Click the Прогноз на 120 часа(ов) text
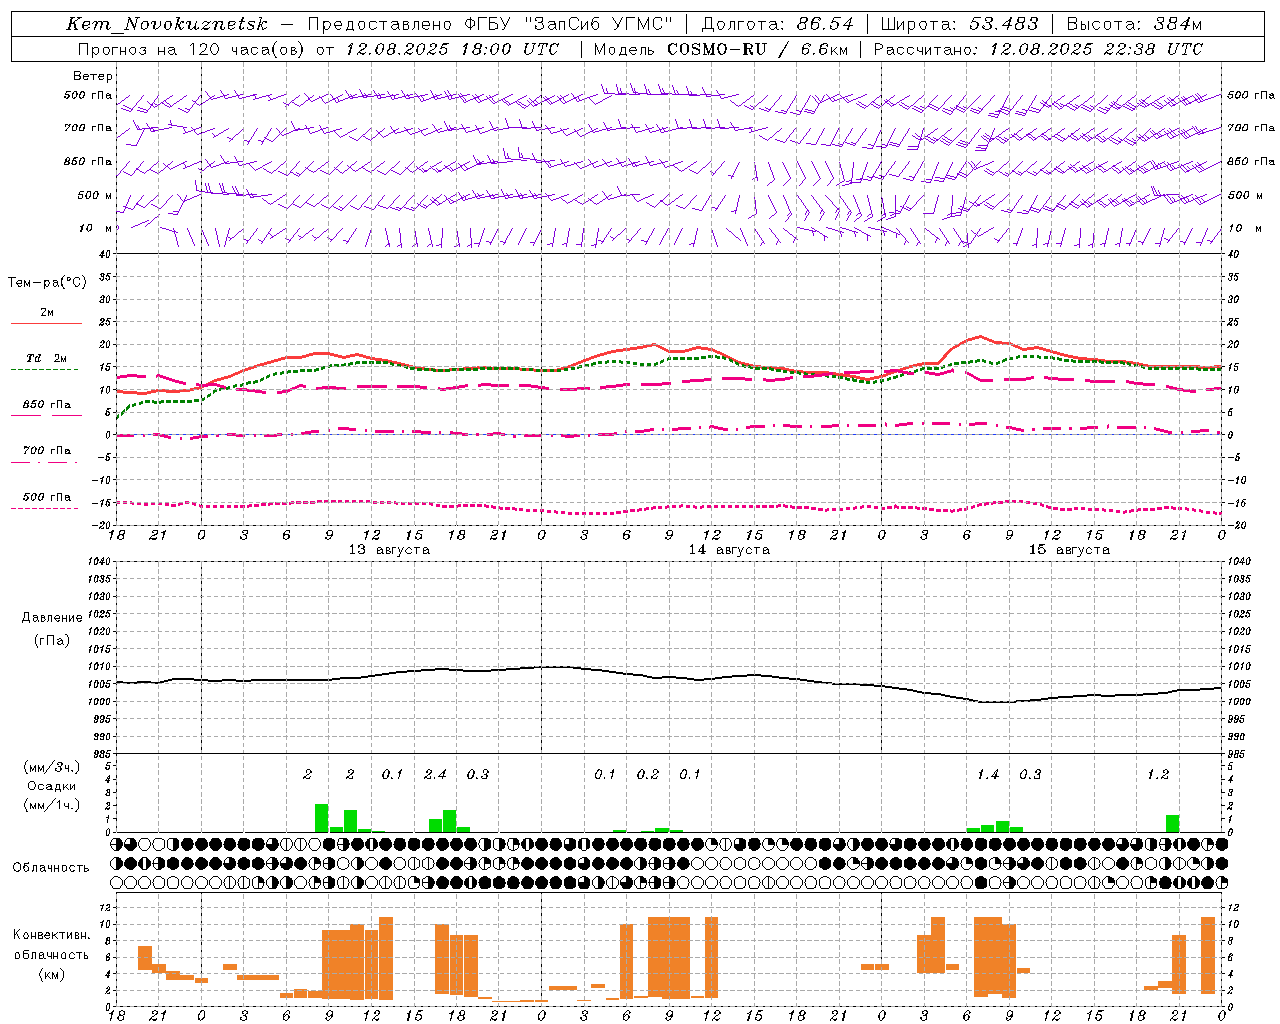This screenshot has height=1024, width=1280. (192, 49)
